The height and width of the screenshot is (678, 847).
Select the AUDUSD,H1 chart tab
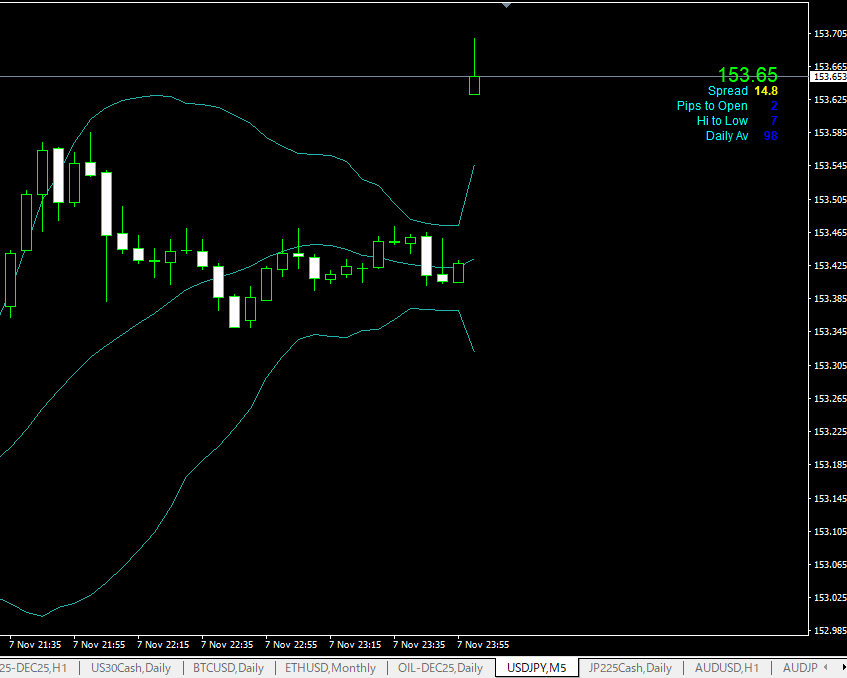[x=727, y=668]
